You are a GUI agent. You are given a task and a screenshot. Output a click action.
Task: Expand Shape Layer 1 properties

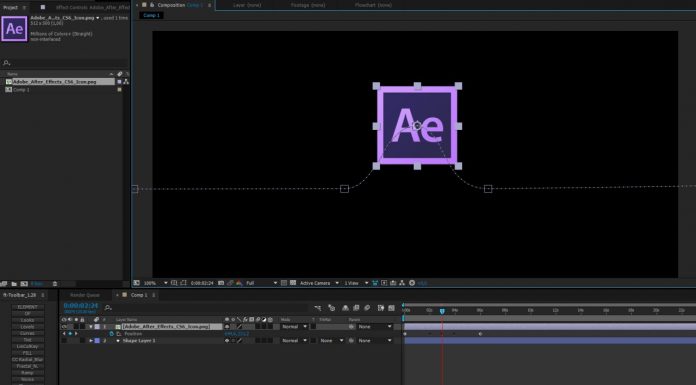point(91,341)
